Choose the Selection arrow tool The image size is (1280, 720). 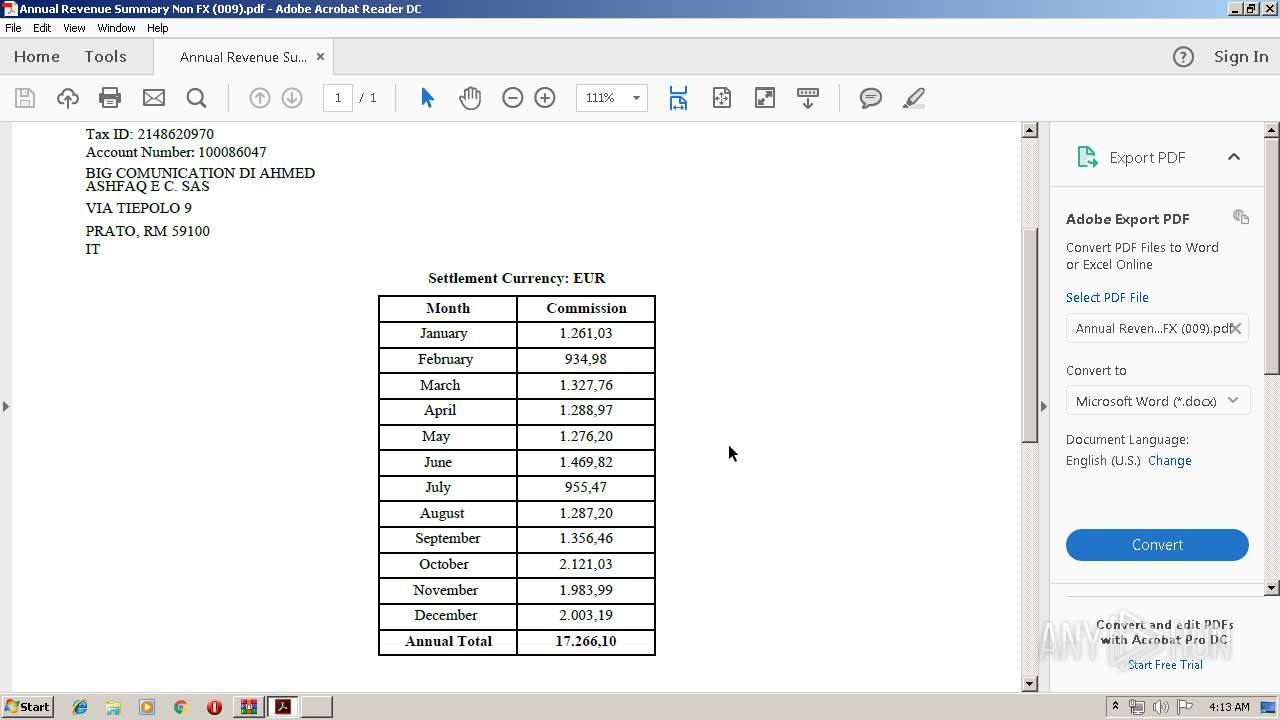click(427, 98)
